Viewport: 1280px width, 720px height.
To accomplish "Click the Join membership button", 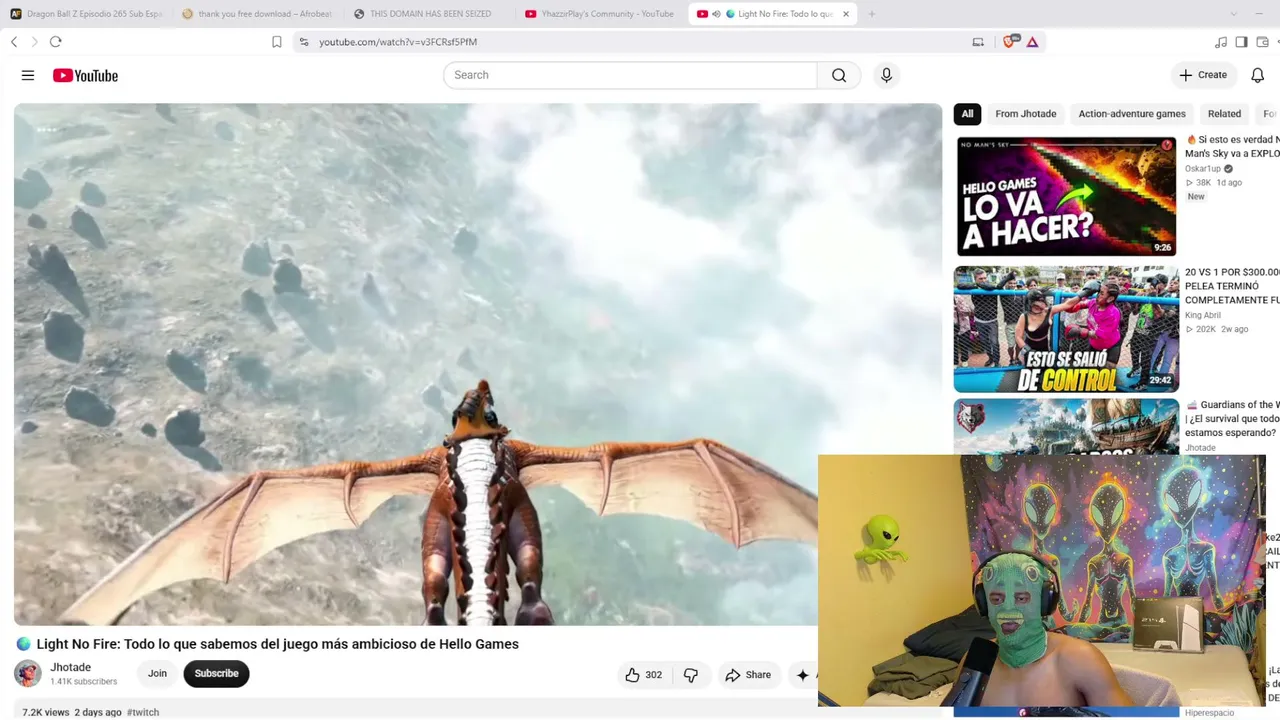I will point(157,674).
